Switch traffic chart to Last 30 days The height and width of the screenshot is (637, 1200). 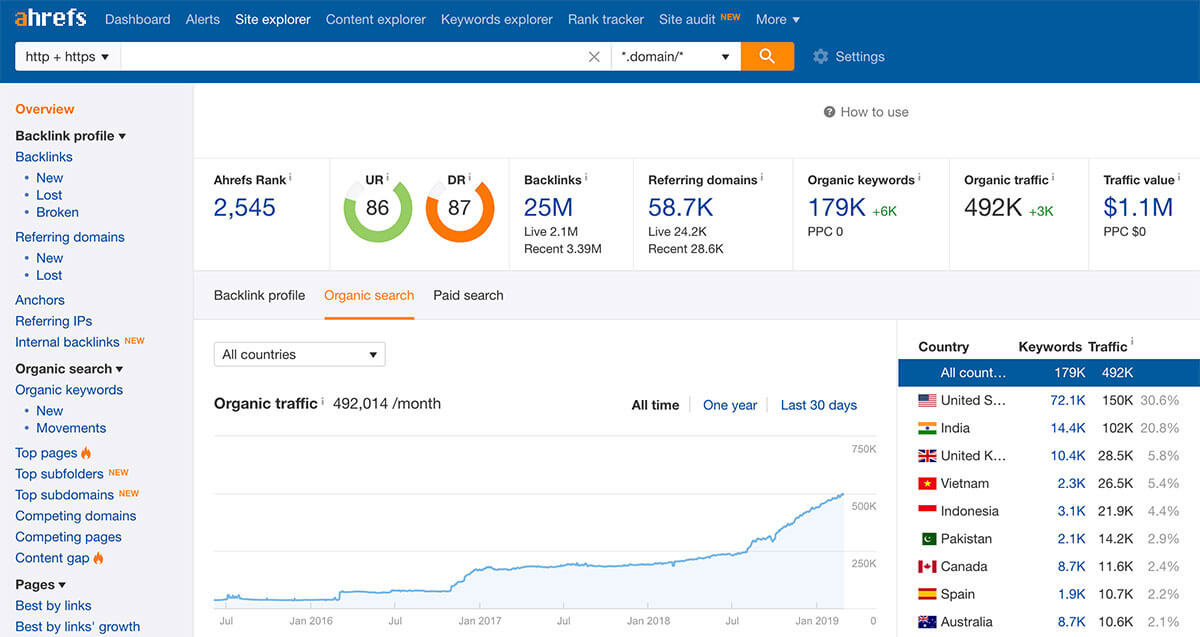pos(818,405)
